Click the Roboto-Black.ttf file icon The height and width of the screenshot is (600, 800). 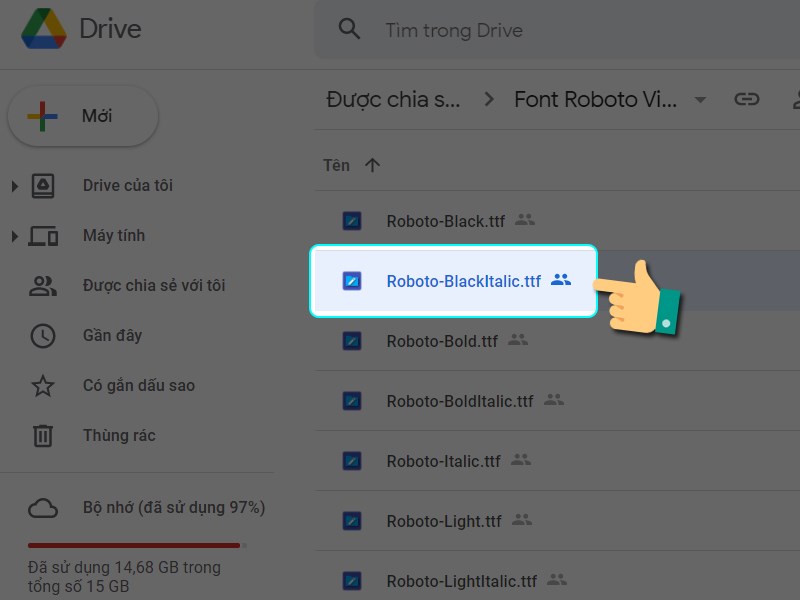(x=352, y=221)
